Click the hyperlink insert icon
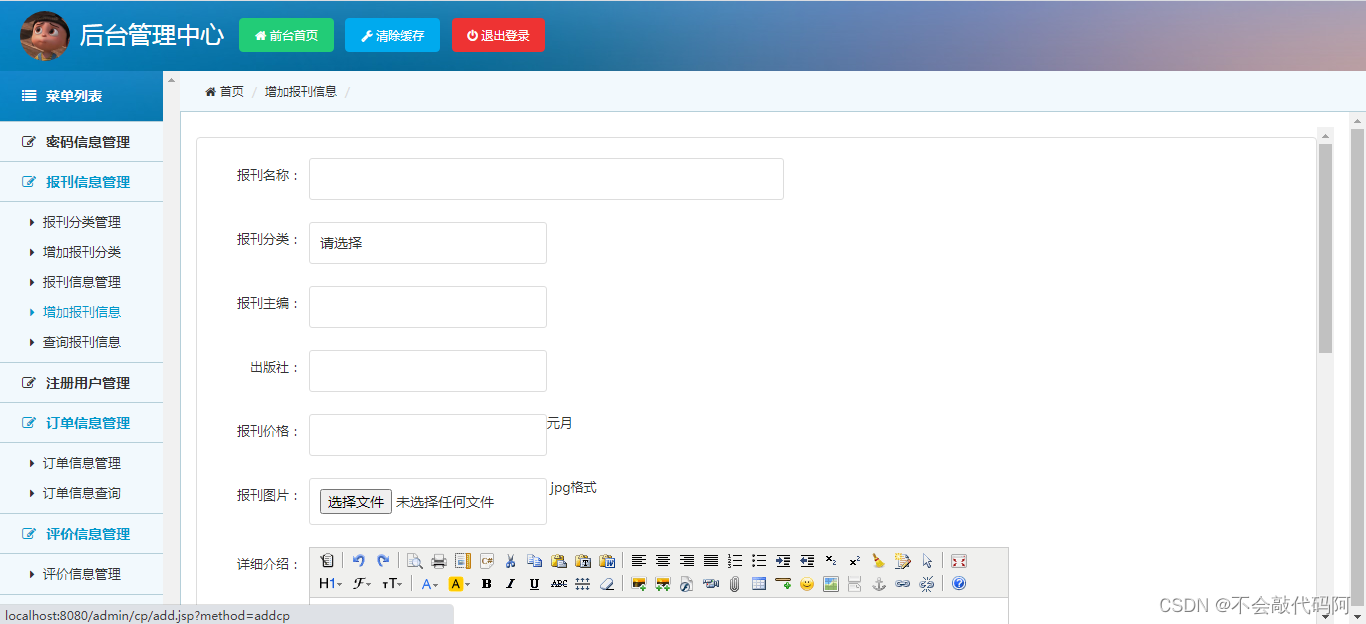1366x624 pixels. pyautogui.click(x=903, y=584)
